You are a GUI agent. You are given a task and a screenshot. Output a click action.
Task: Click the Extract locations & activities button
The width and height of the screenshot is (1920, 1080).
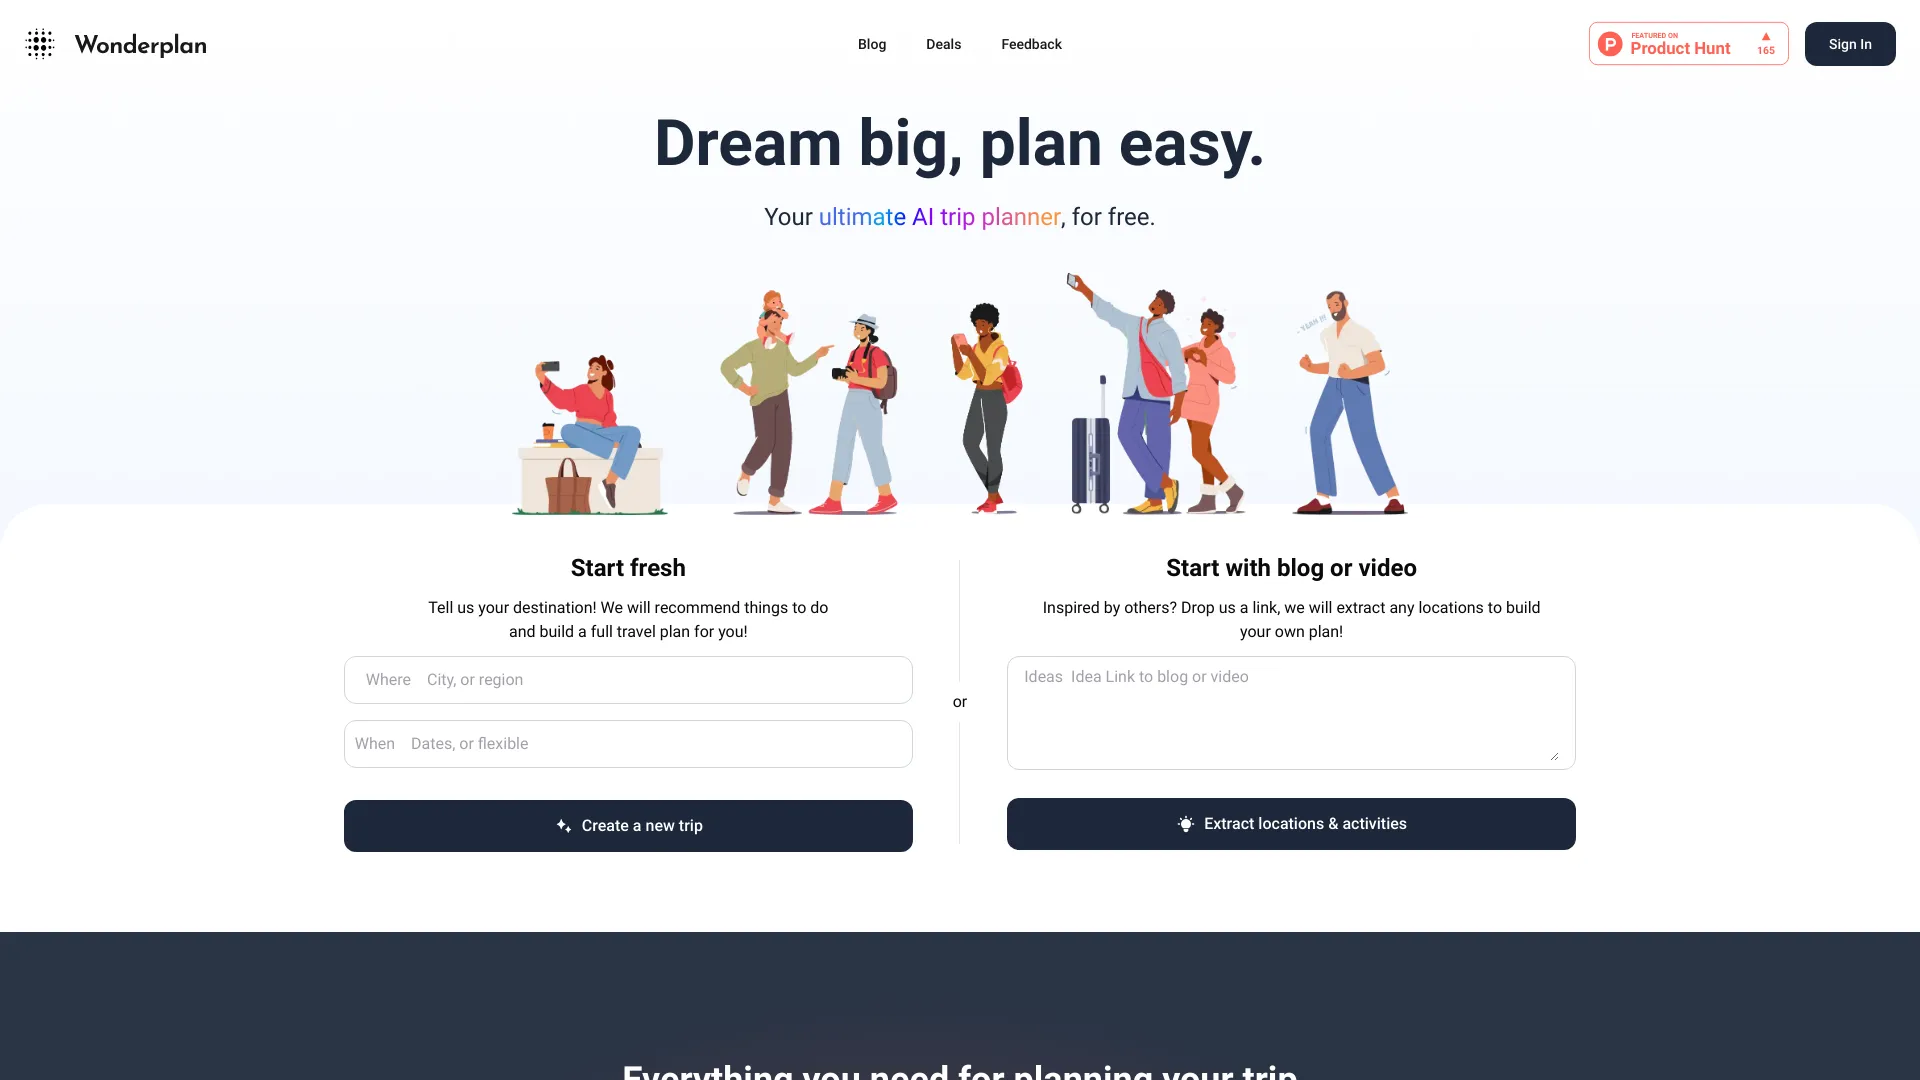click(1291, 823)
